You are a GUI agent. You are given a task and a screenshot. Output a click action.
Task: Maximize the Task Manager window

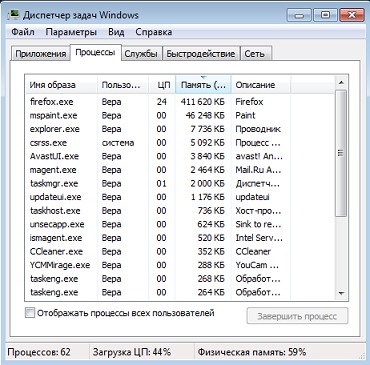tap(325, 15)
